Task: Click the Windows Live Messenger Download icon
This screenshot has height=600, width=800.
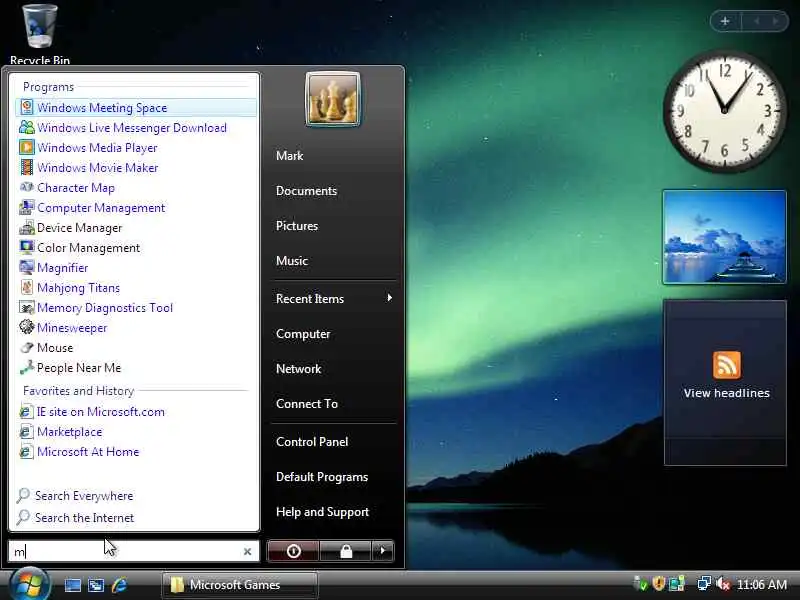Action: [x=27, y=128]
